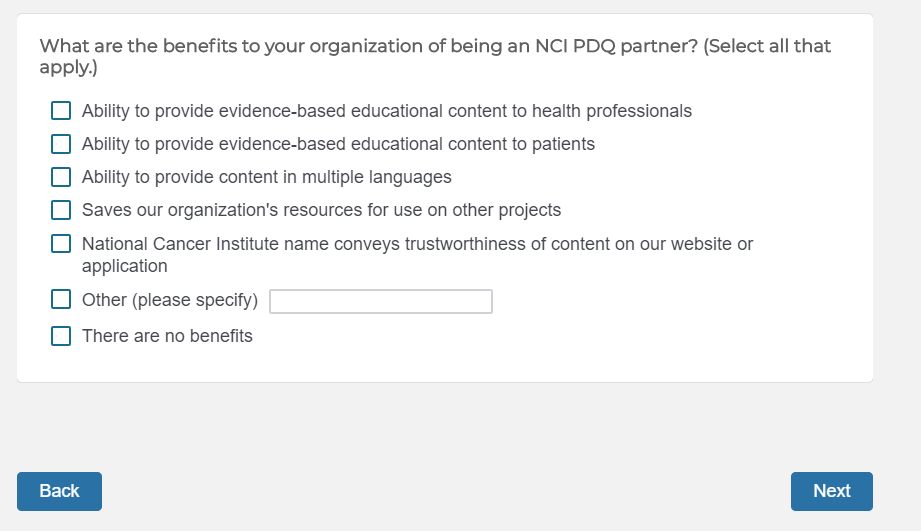The height and width of the screenshot is (531, 921).
Task: Check the National Cancer Institute trustworthiness box
Action: pyautogui.click(x=61, y=244)
